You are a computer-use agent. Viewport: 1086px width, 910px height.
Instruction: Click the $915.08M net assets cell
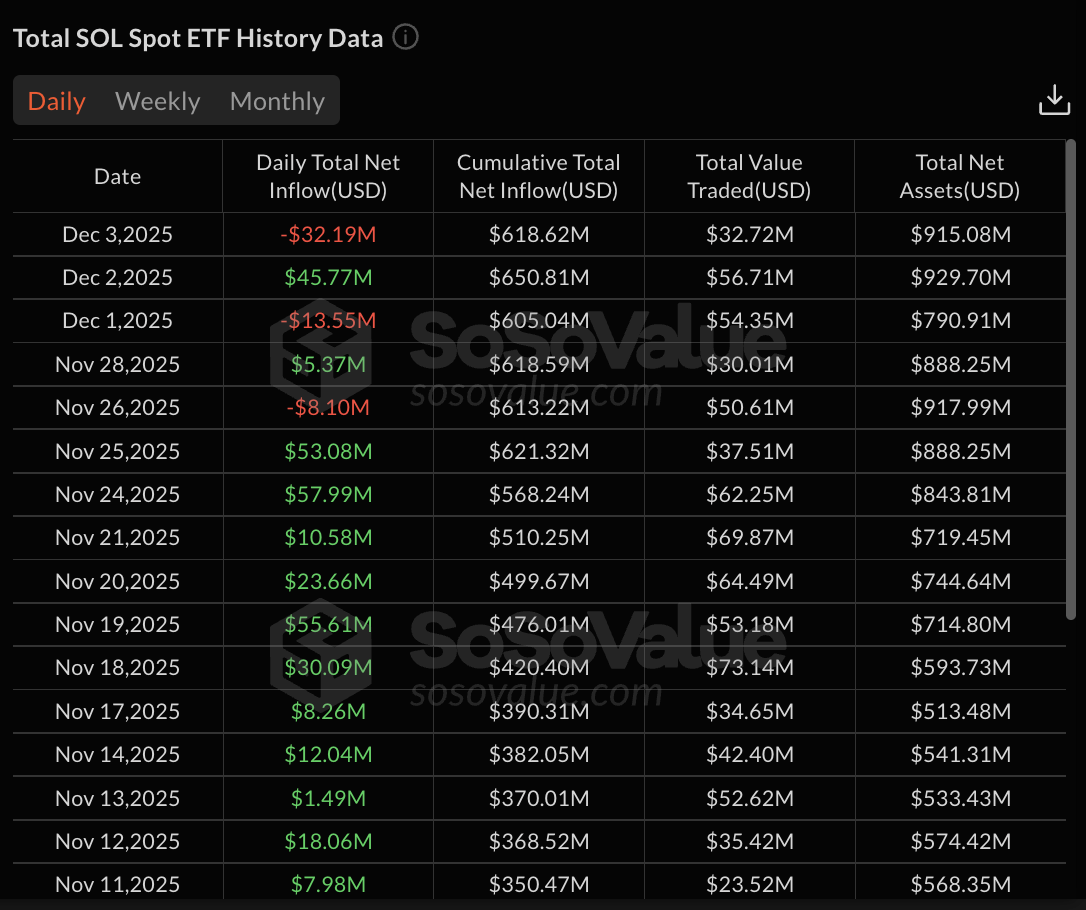tap(960, 234)
